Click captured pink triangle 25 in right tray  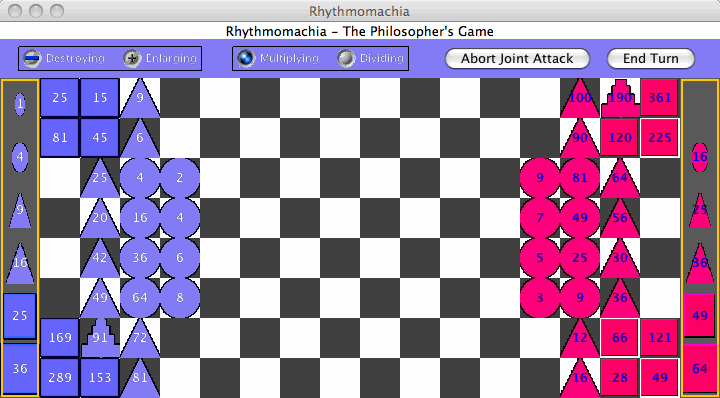[x=700, y=210]
